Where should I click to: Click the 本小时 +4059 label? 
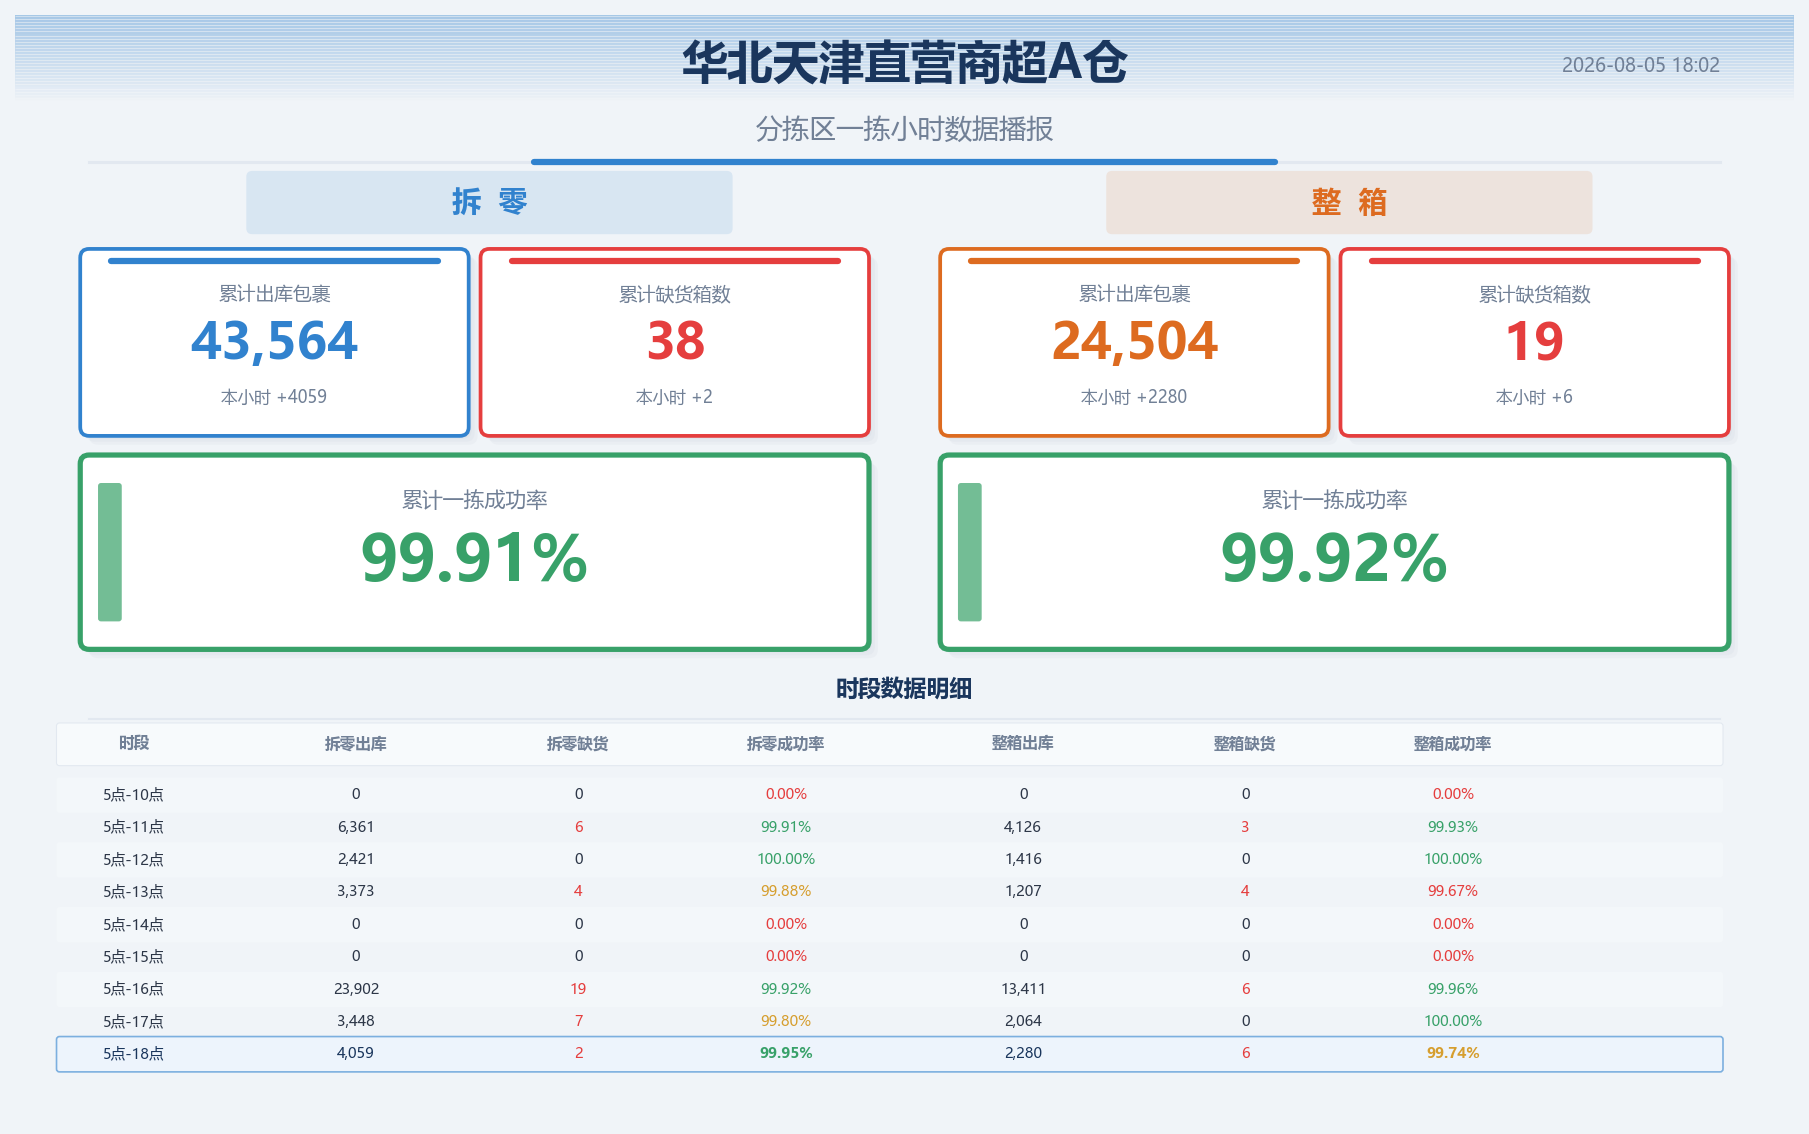[x=274, y=397]
